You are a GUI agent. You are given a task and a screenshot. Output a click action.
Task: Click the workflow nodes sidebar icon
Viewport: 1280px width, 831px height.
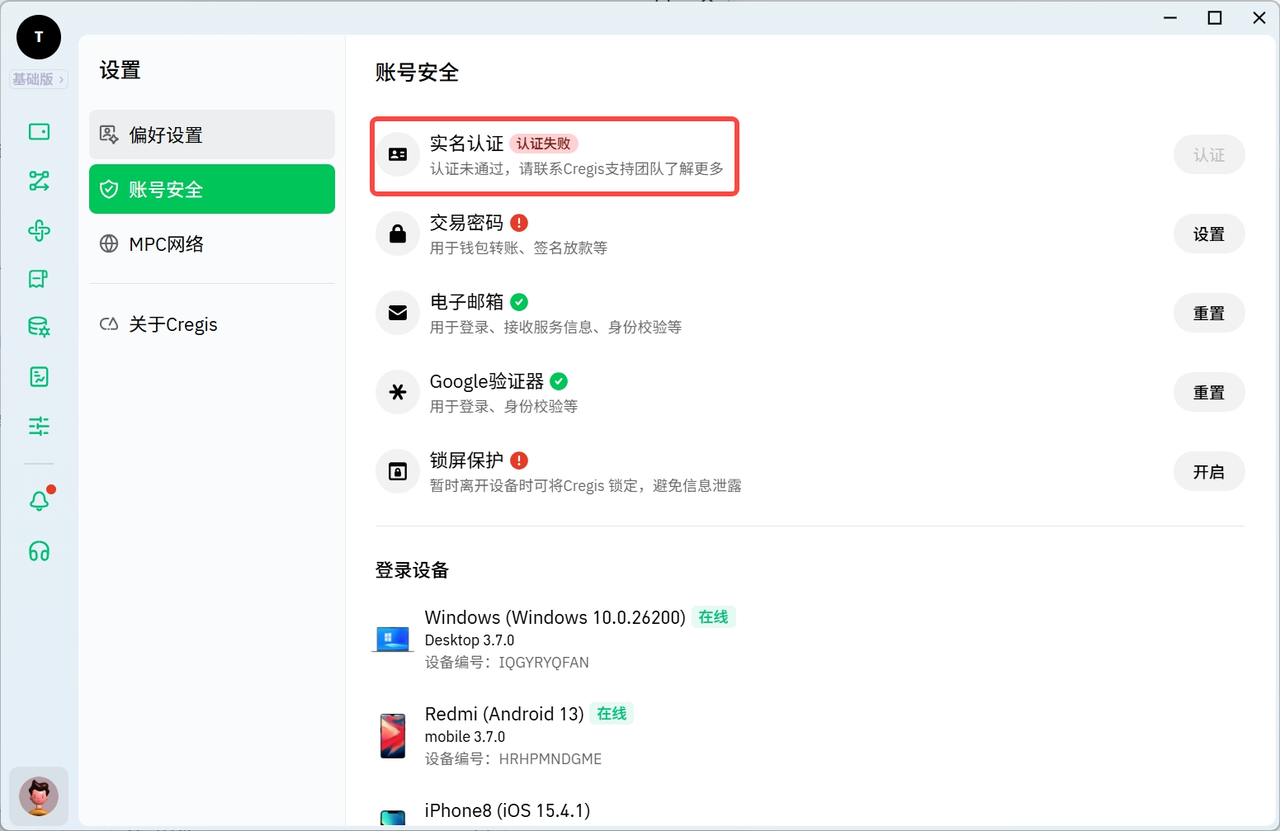click(39, 181)
